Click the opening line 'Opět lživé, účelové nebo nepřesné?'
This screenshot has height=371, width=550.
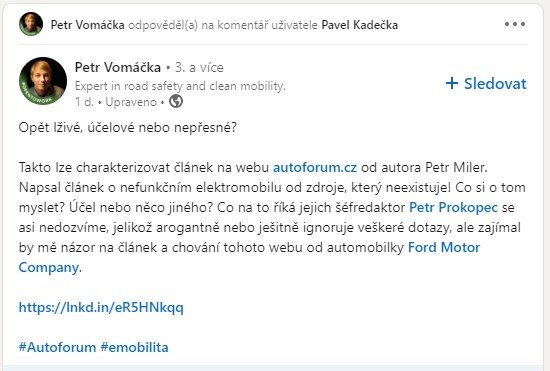point(128,127)
